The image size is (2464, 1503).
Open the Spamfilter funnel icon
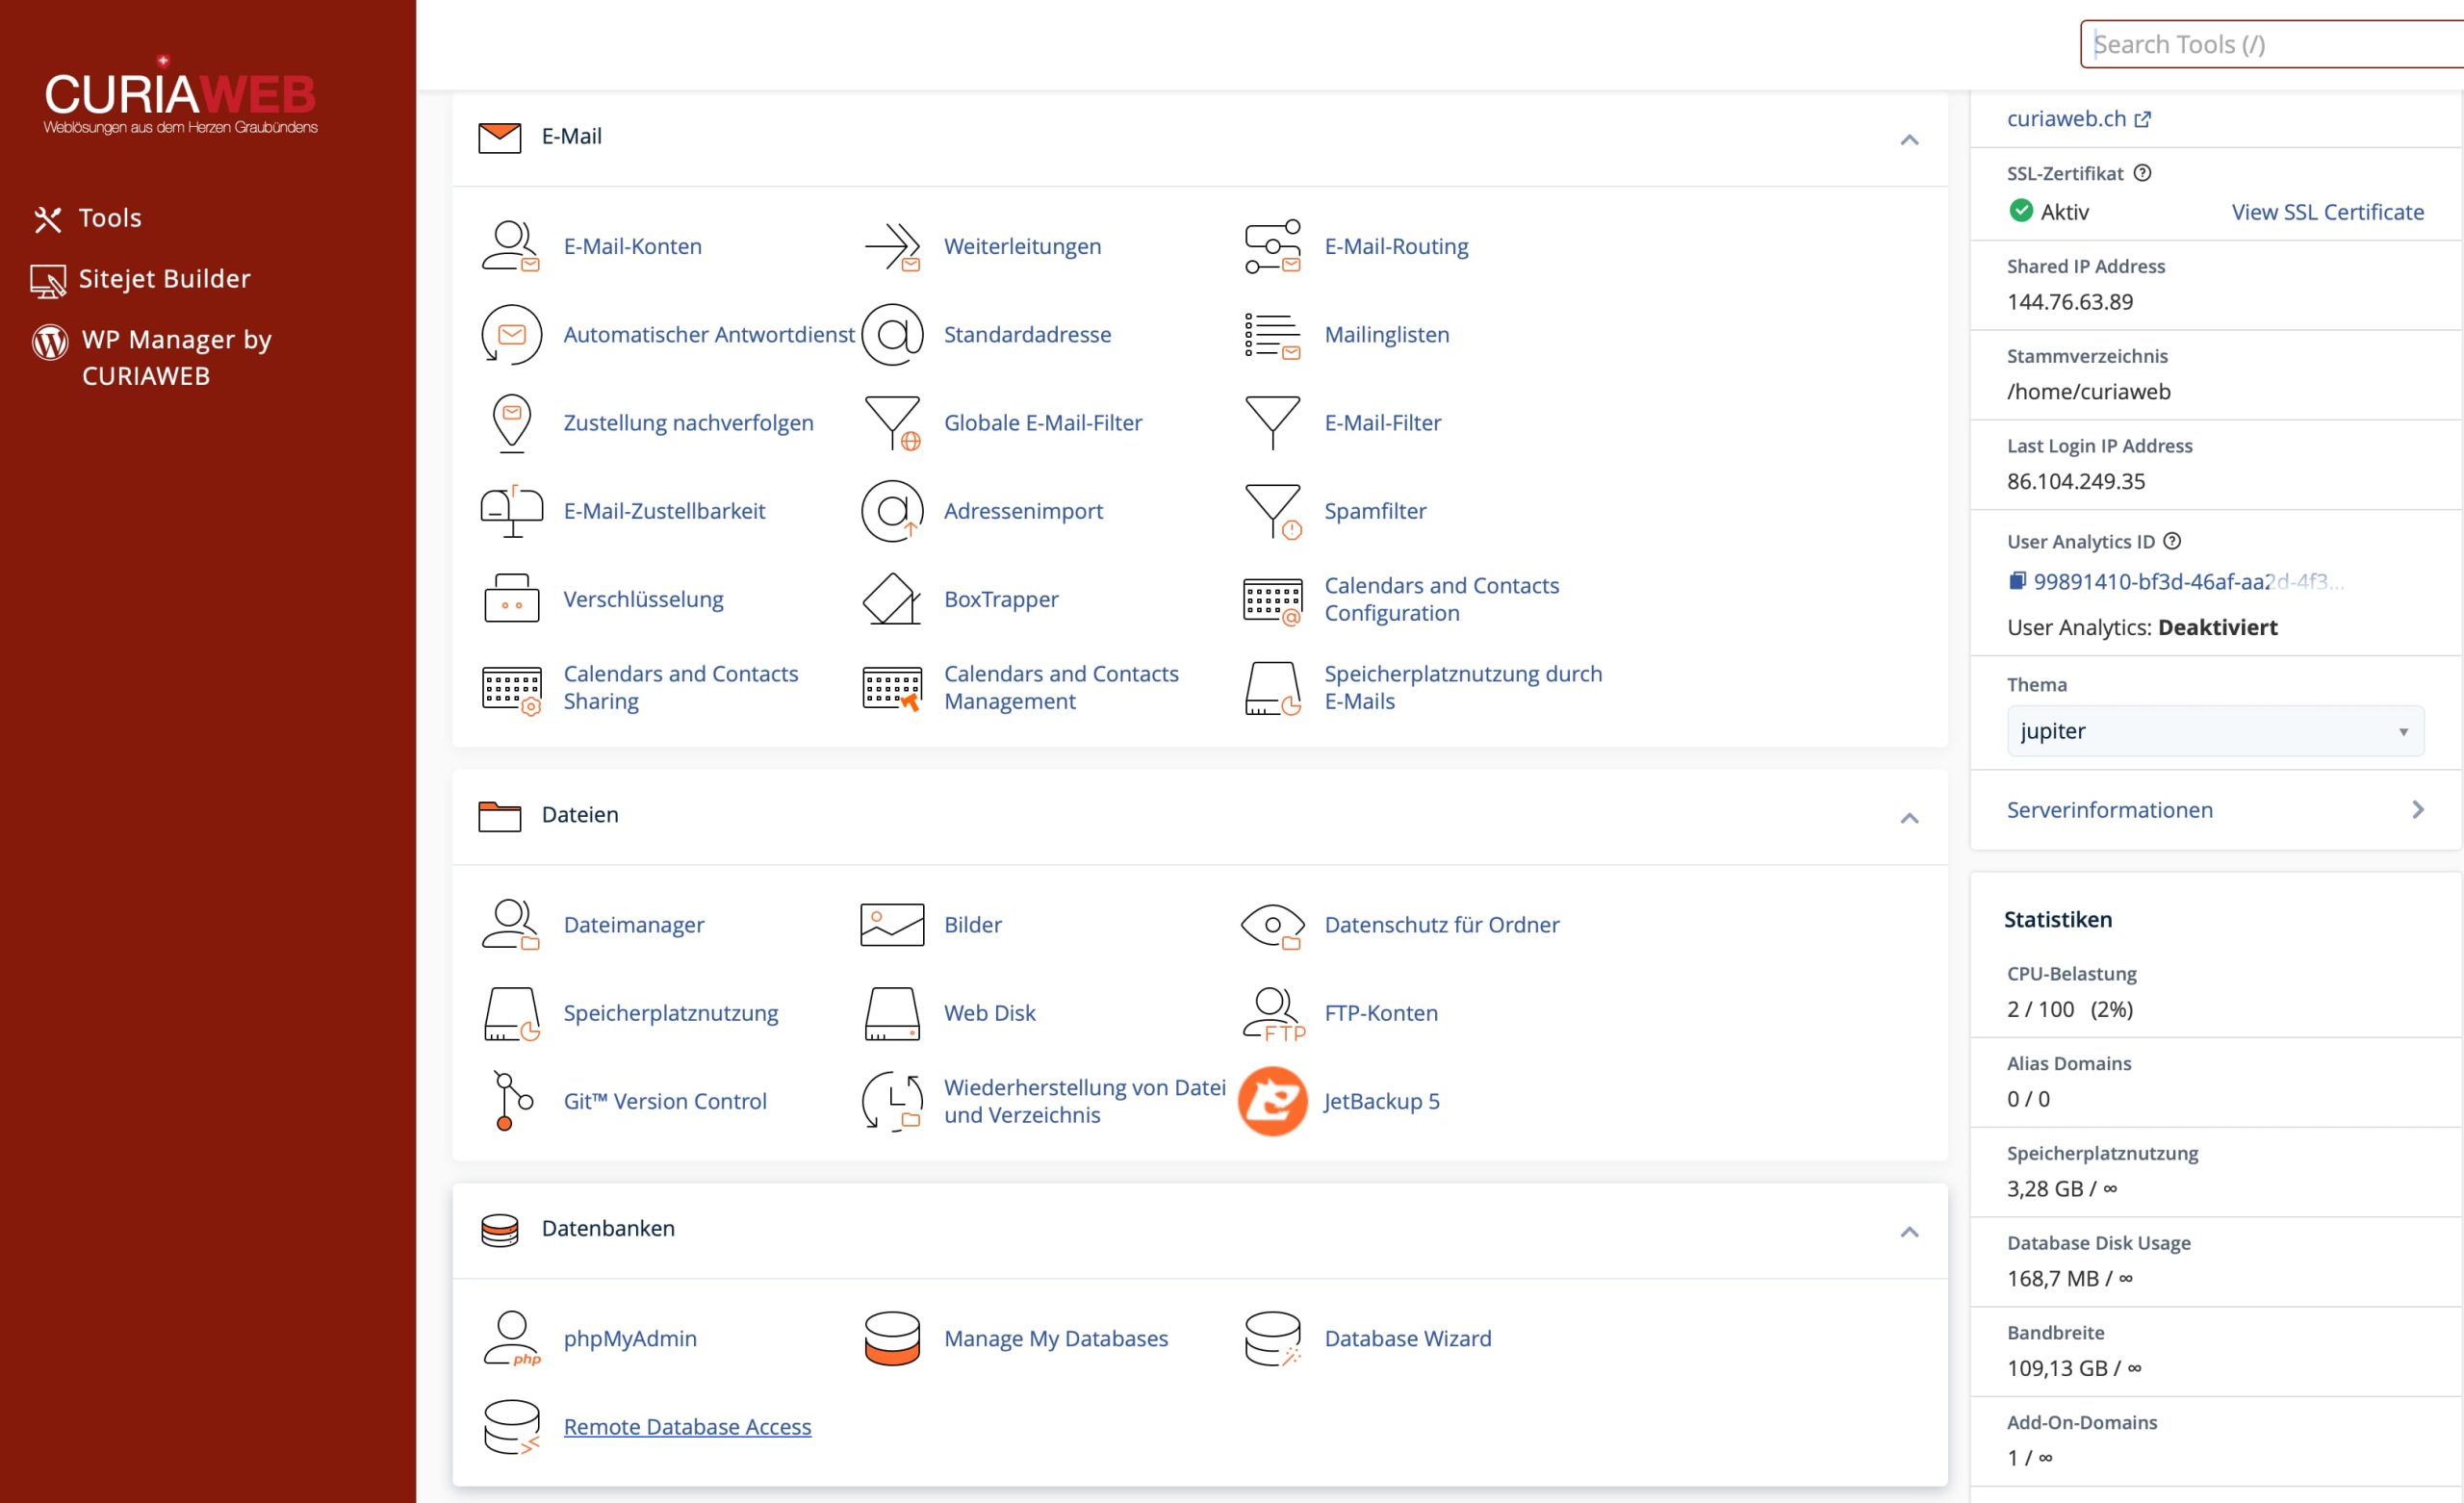(x=1273, y=511)
